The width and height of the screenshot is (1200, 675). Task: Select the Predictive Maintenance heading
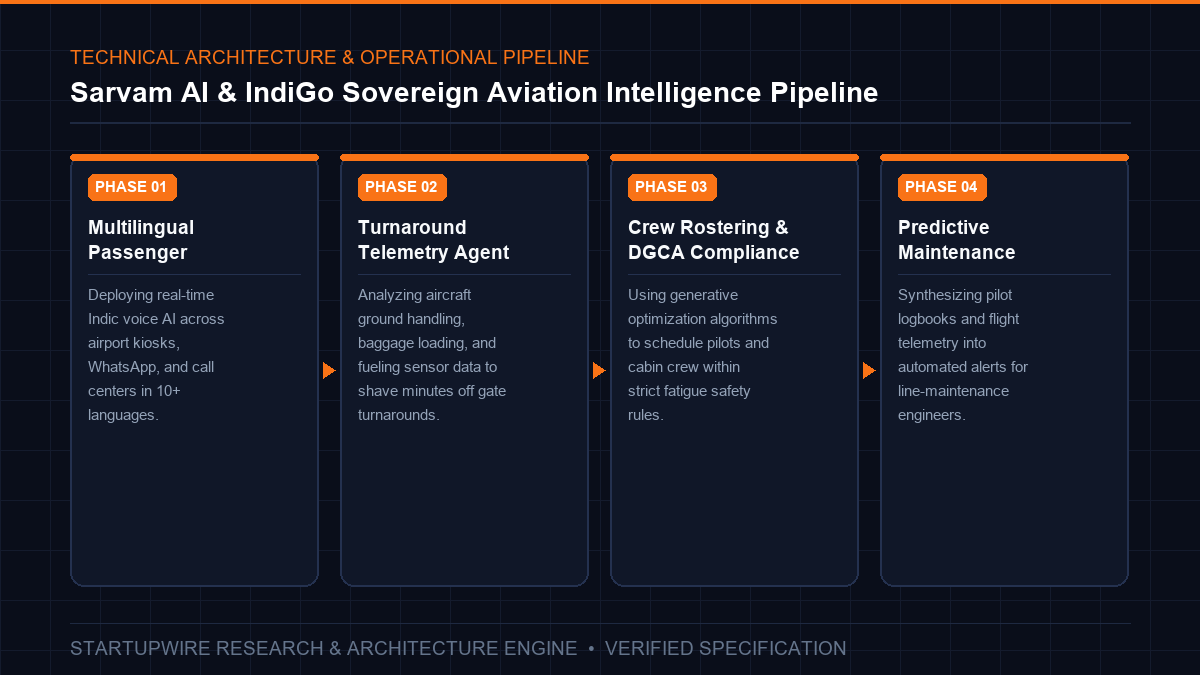[957, 240]
